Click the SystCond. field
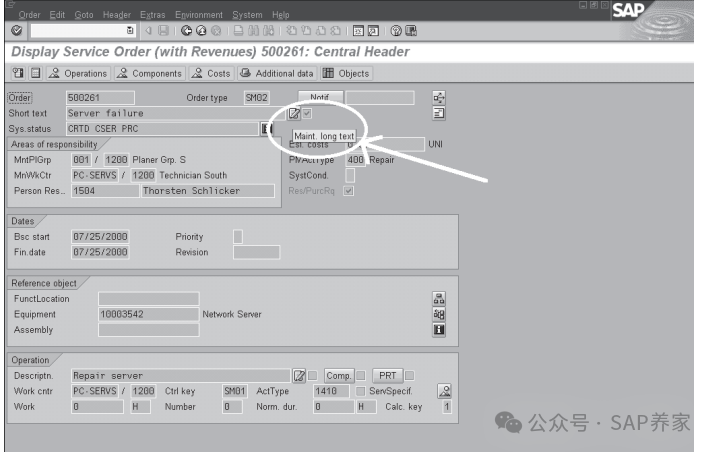 [350, 175]
